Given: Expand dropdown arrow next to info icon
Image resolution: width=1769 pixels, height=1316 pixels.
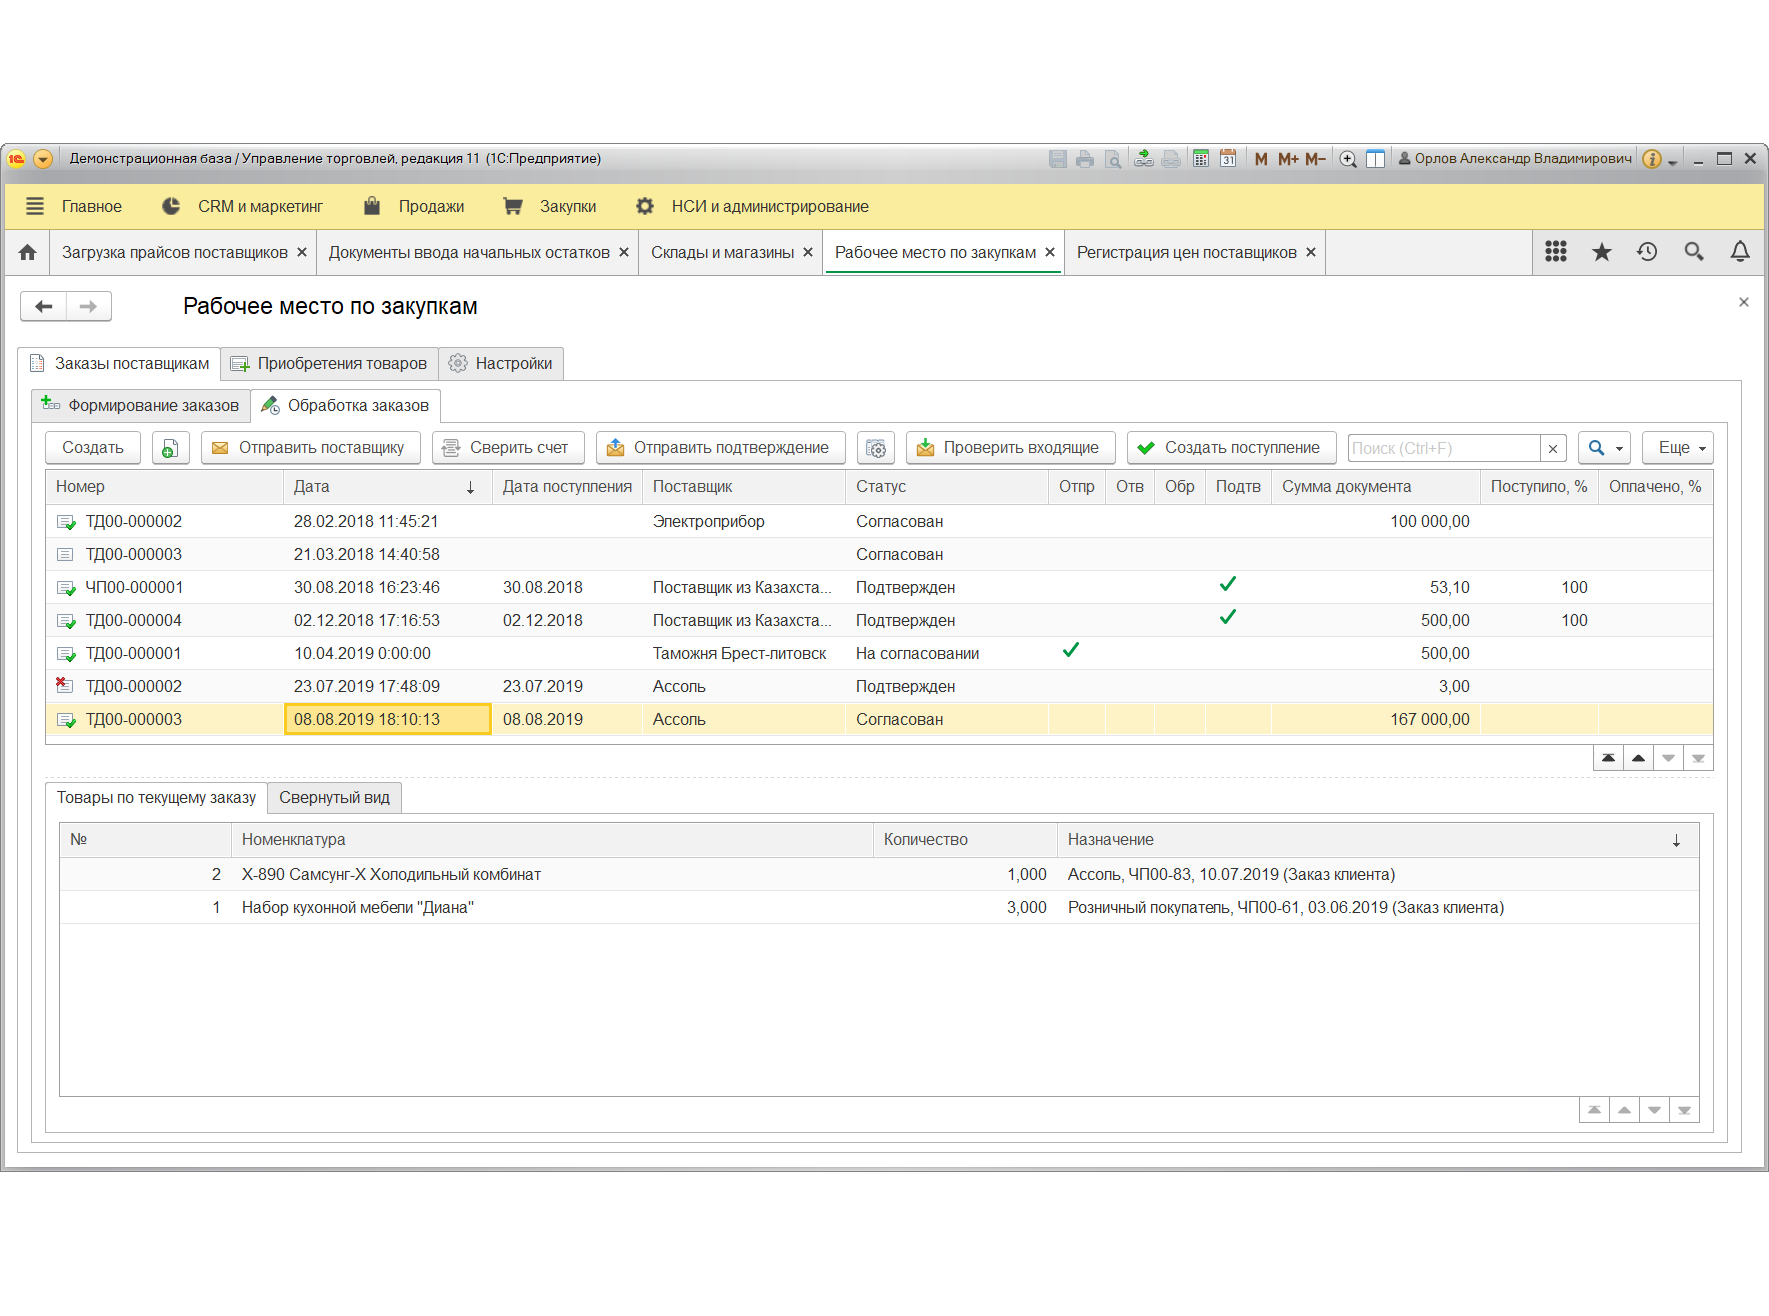Looking at the screenshot, I should [x=1672, y=161].
